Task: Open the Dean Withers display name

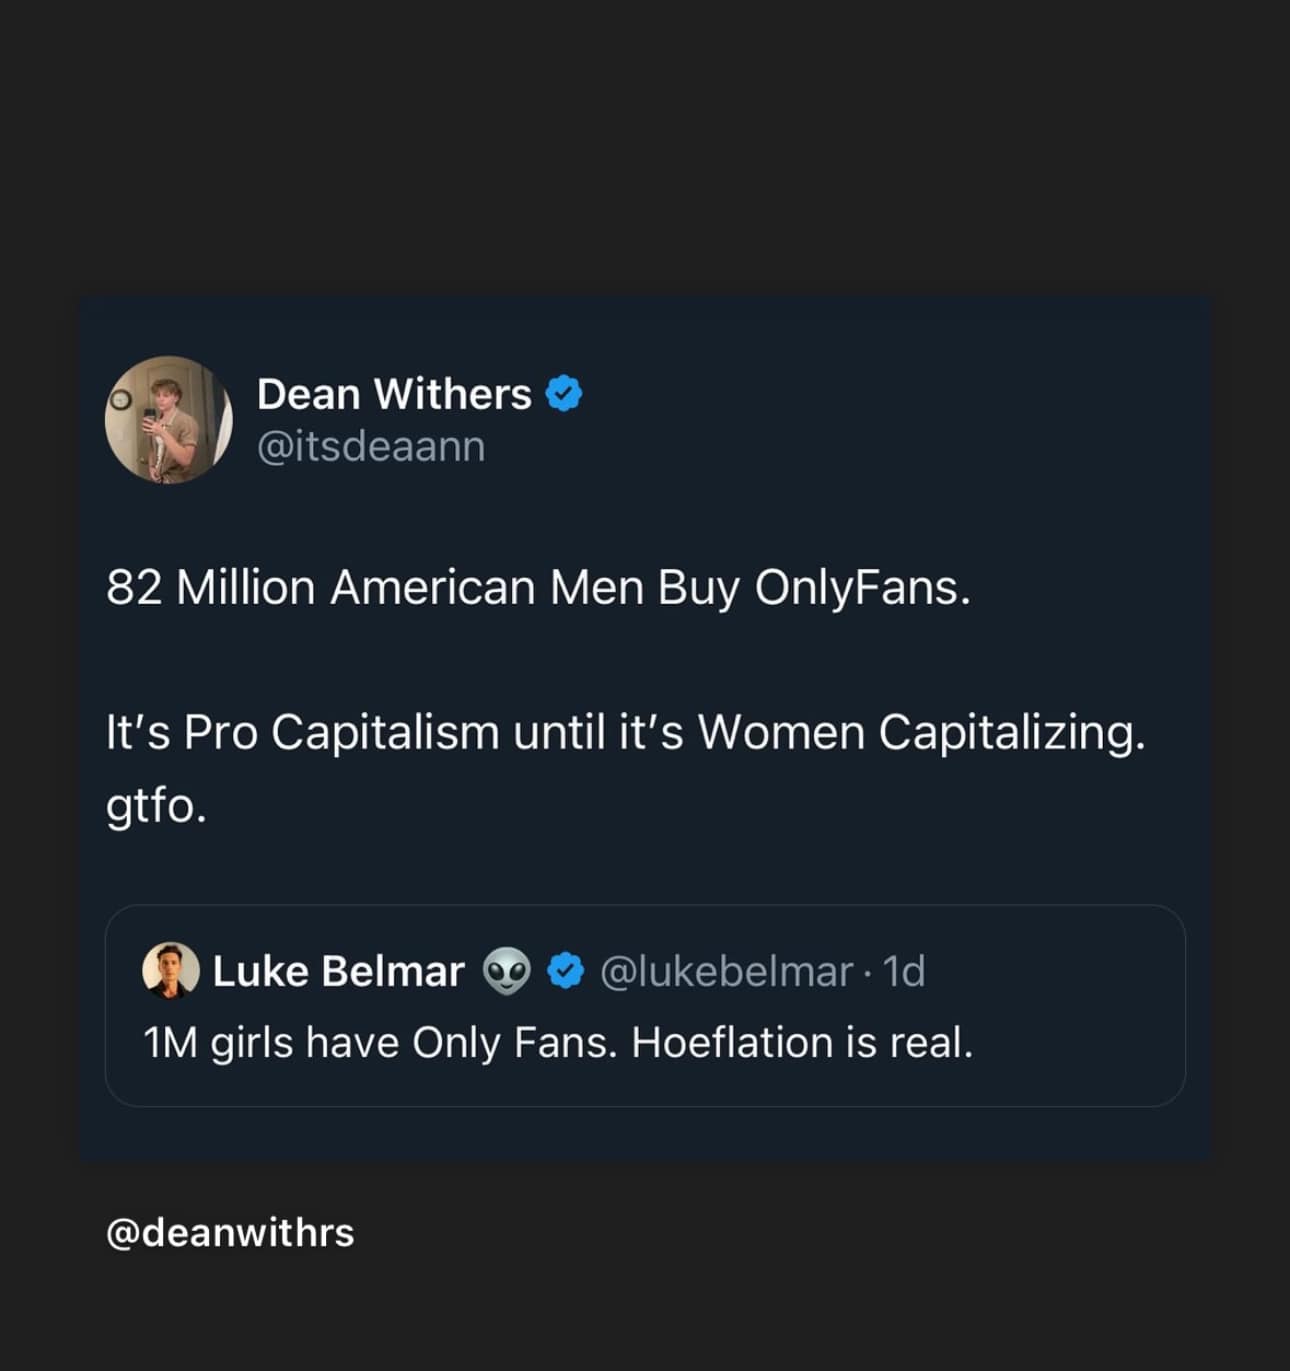Action: click(x=393, y=394)
